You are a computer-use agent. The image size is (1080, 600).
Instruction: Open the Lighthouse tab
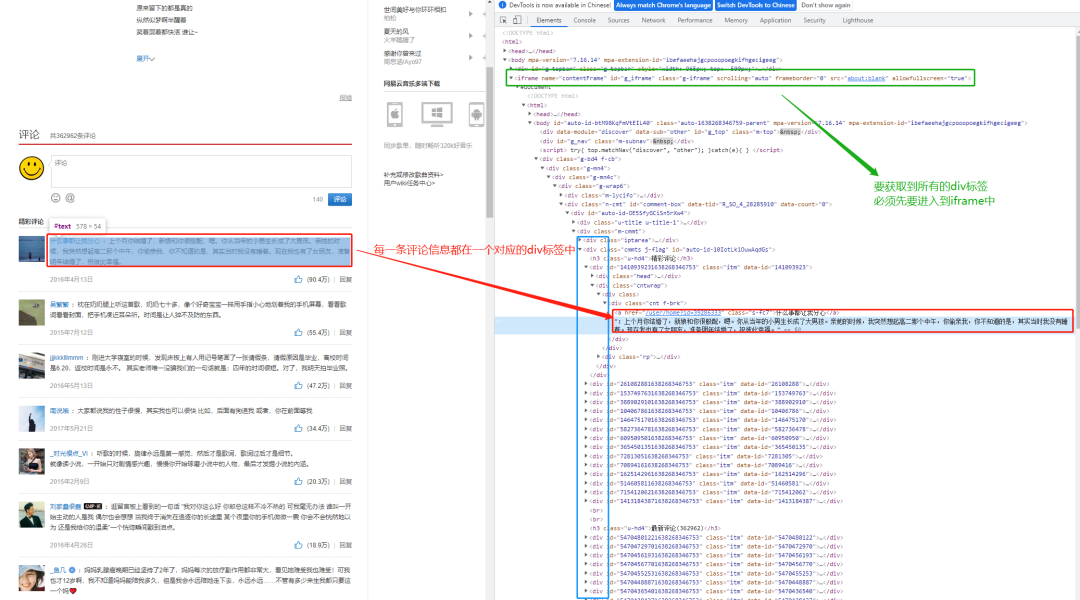point(858,20)
